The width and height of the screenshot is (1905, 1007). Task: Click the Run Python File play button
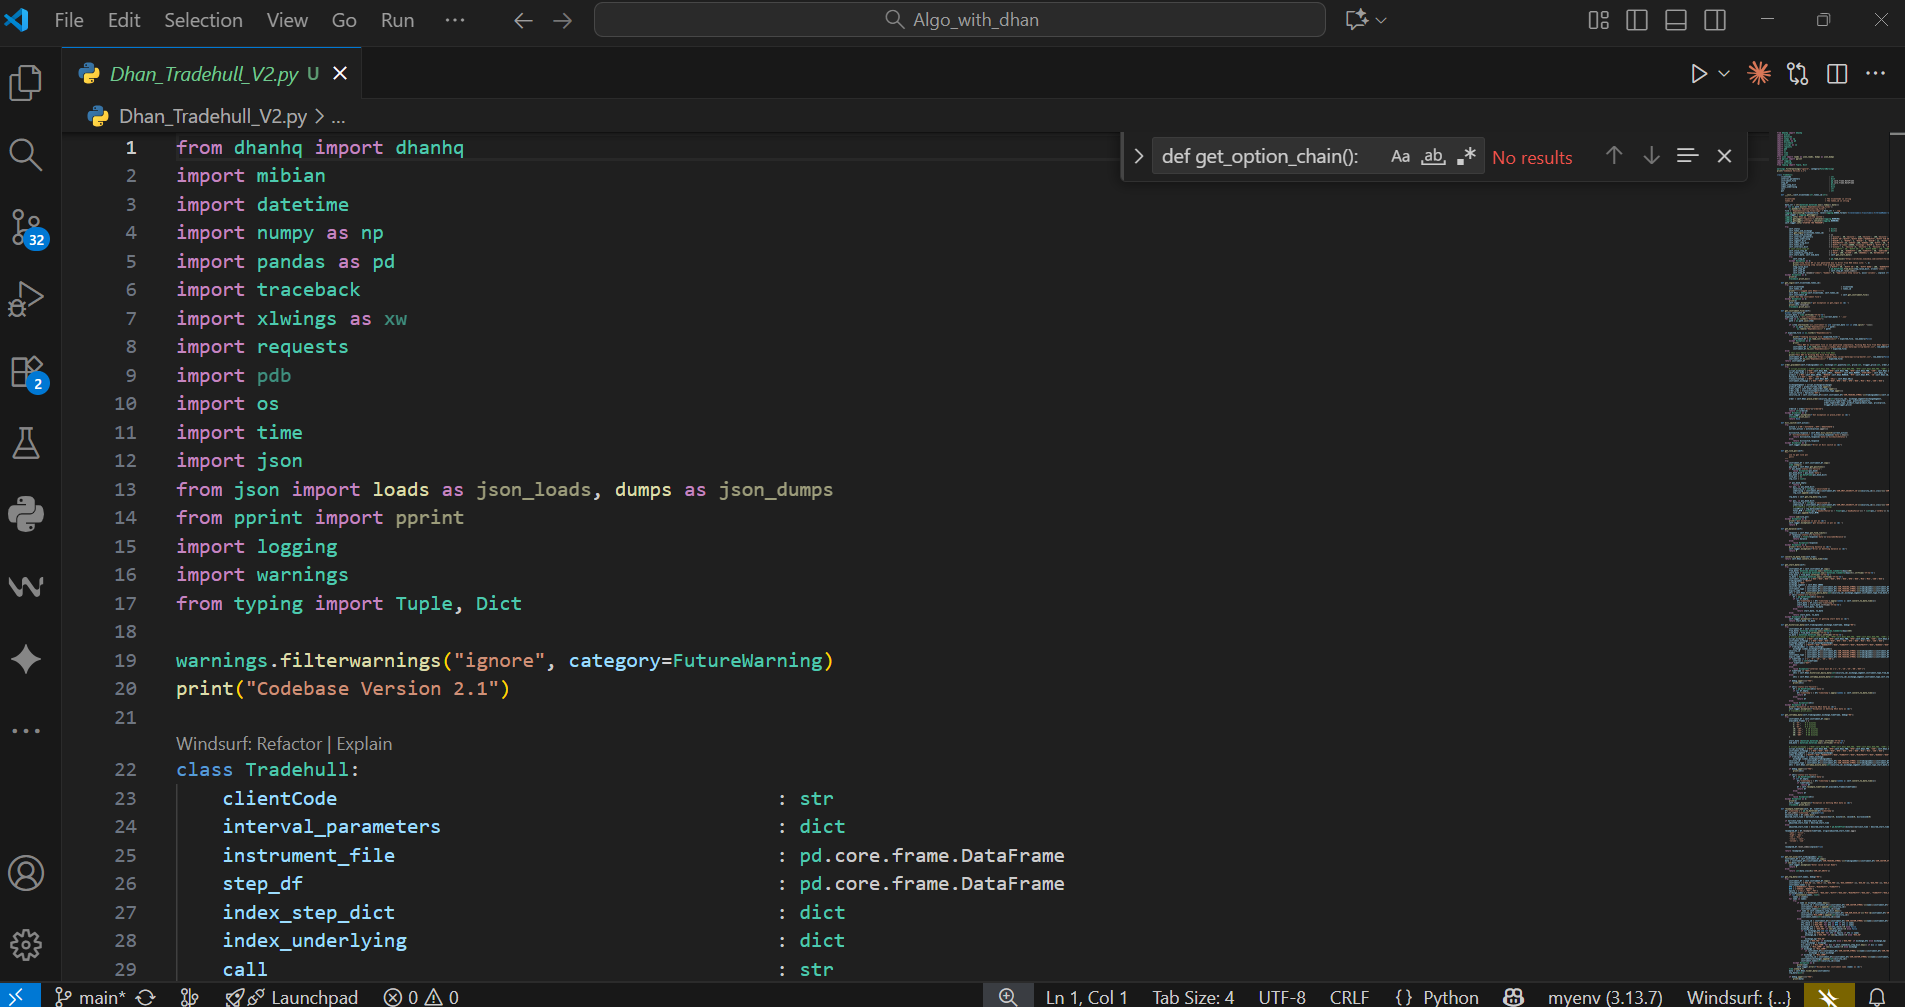[1698, 74]
